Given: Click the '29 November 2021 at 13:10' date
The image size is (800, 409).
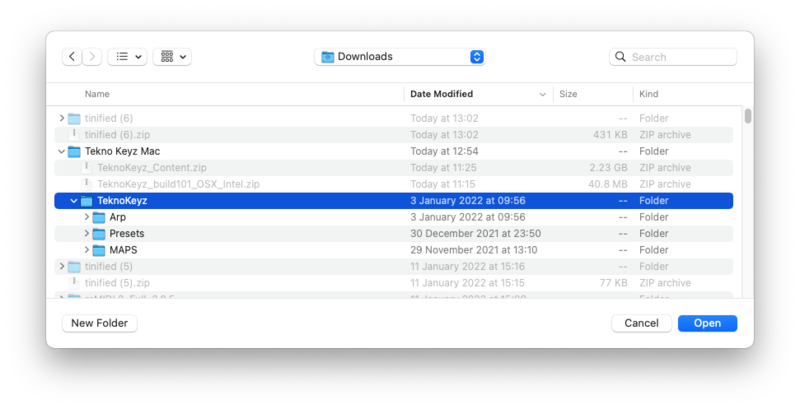Looking at the screenshot, I should [474, 250].
